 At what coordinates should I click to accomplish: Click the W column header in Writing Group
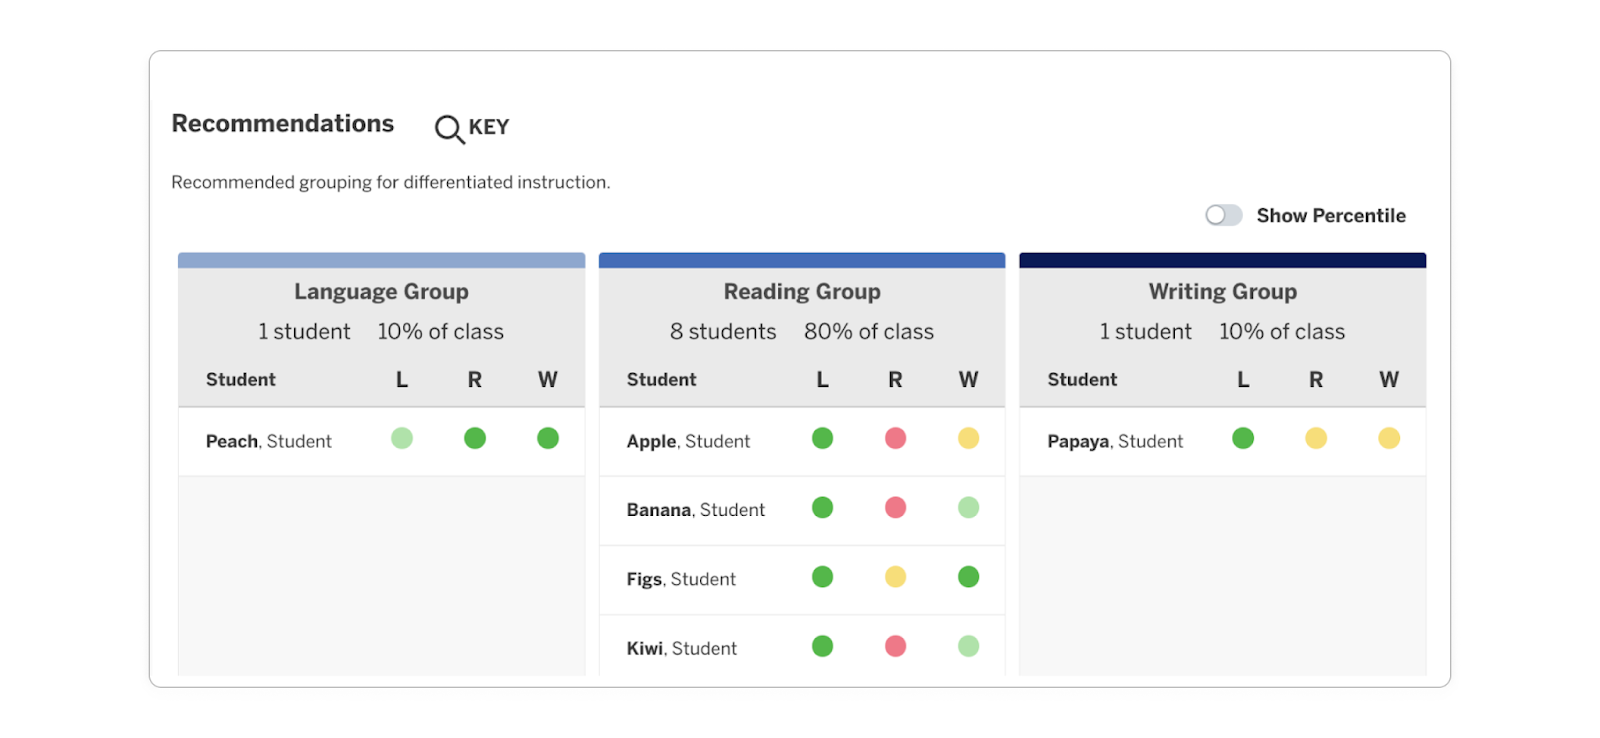click(x=1388, y=379)
